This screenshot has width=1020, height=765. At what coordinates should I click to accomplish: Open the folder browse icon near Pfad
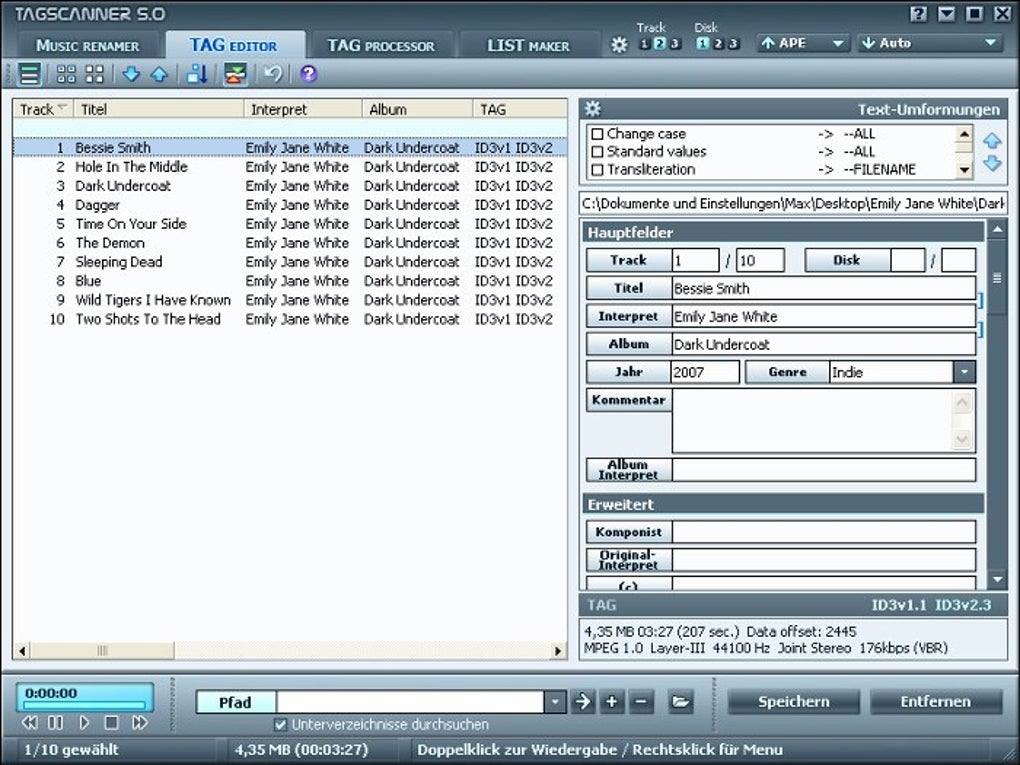point(681,702)
